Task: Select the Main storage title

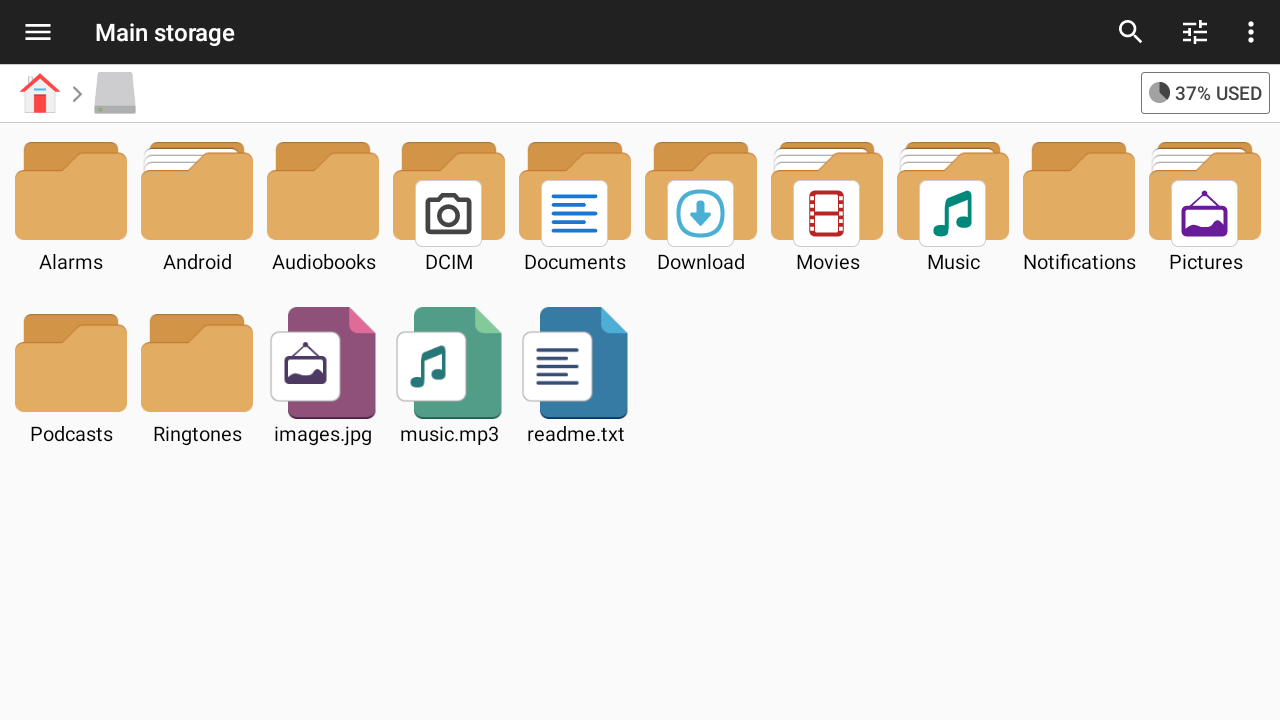Action: tap(164, 32)
